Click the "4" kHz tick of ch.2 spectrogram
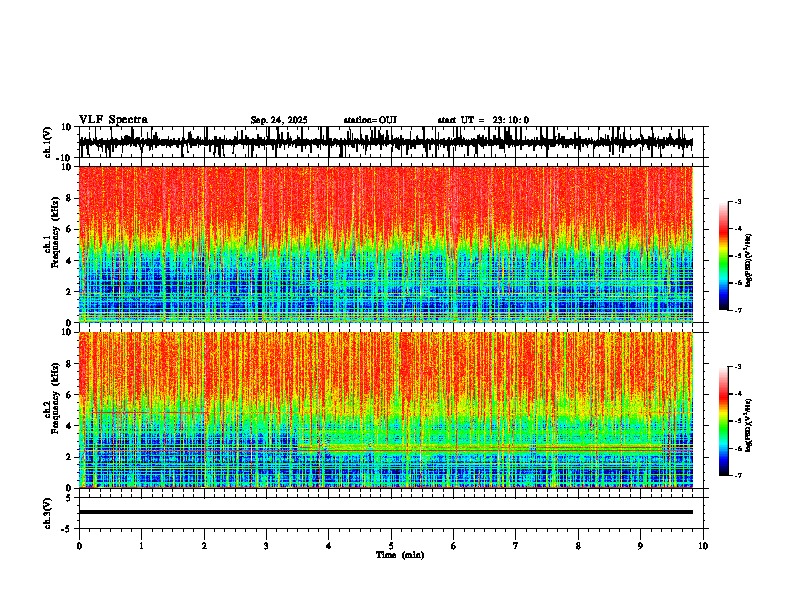This screenshot has width=792, height=612. pyautogui.click(x=69, y=426)
